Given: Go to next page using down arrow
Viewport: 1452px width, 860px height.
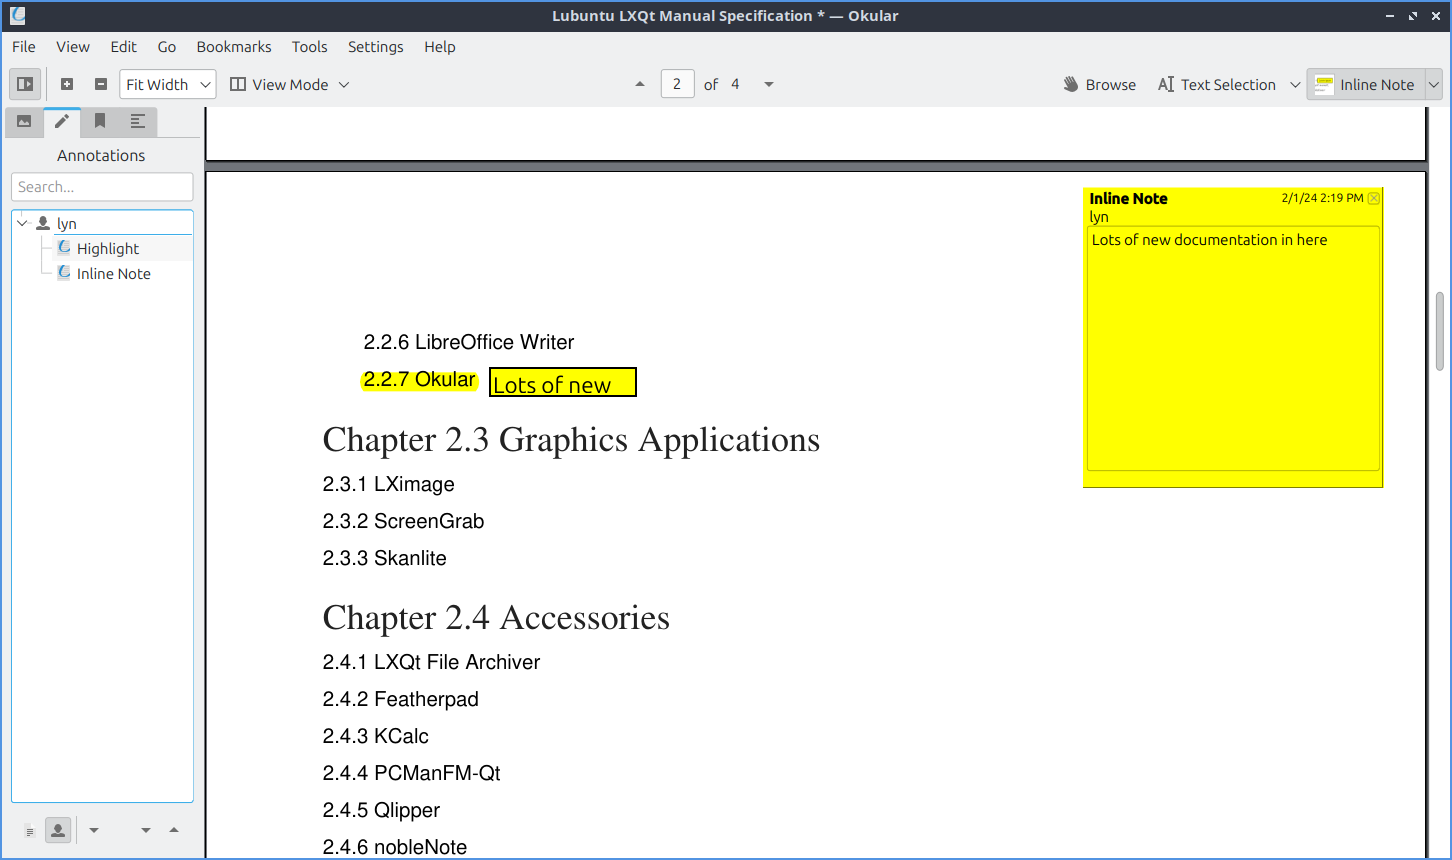Looking at the screenshot, I should (769, 85).
